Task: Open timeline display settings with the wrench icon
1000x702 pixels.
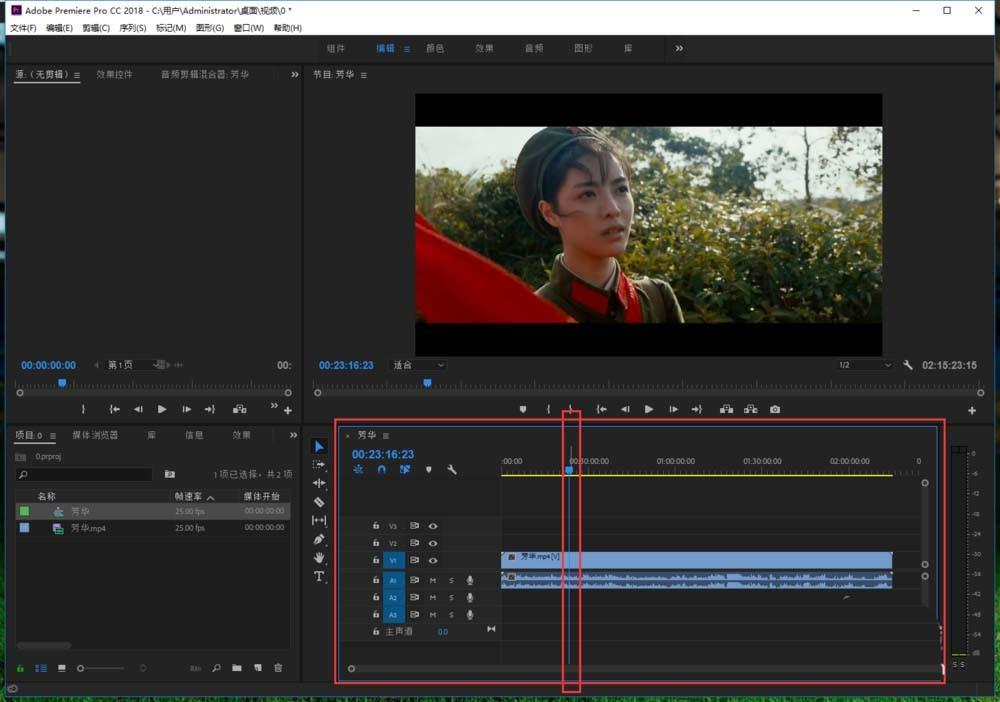Action: tap(452, 469)
